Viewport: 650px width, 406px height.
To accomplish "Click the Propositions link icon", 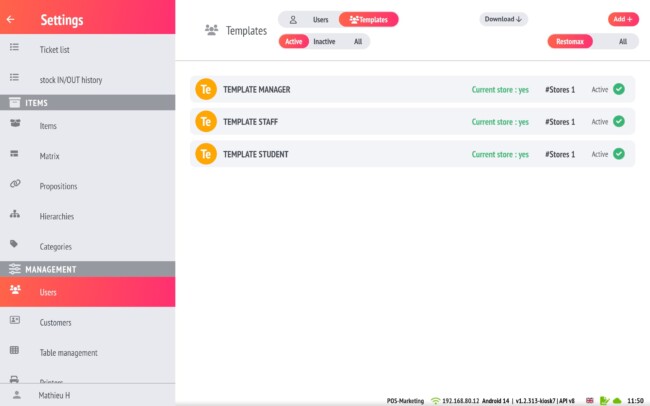I will [15, 183].
